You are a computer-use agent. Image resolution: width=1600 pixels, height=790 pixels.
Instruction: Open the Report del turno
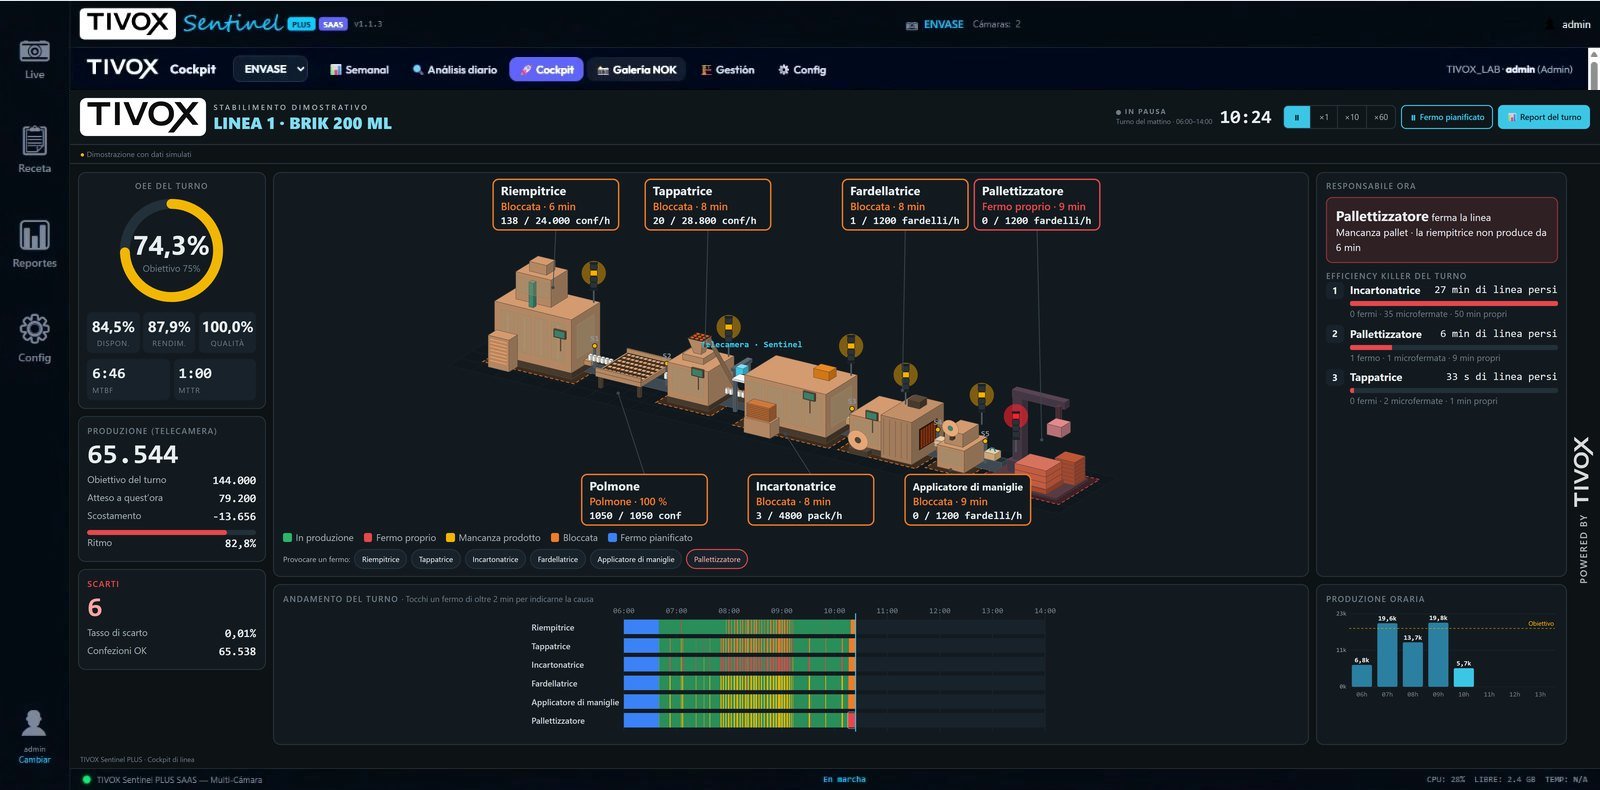click(1544, 117)
